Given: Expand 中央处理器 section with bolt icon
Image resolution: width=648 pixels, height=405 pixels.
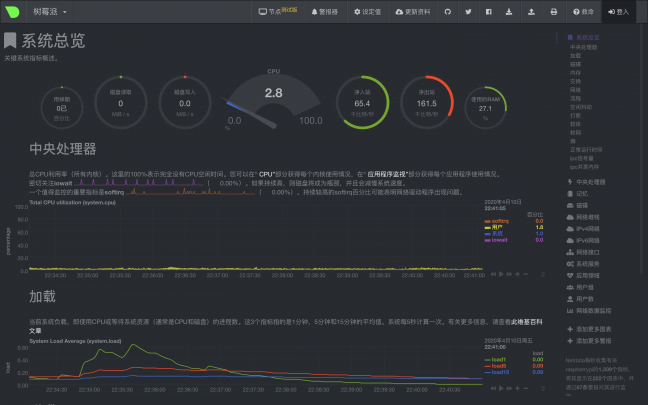Looking at the screenshot, I should (x=586, y=182).
